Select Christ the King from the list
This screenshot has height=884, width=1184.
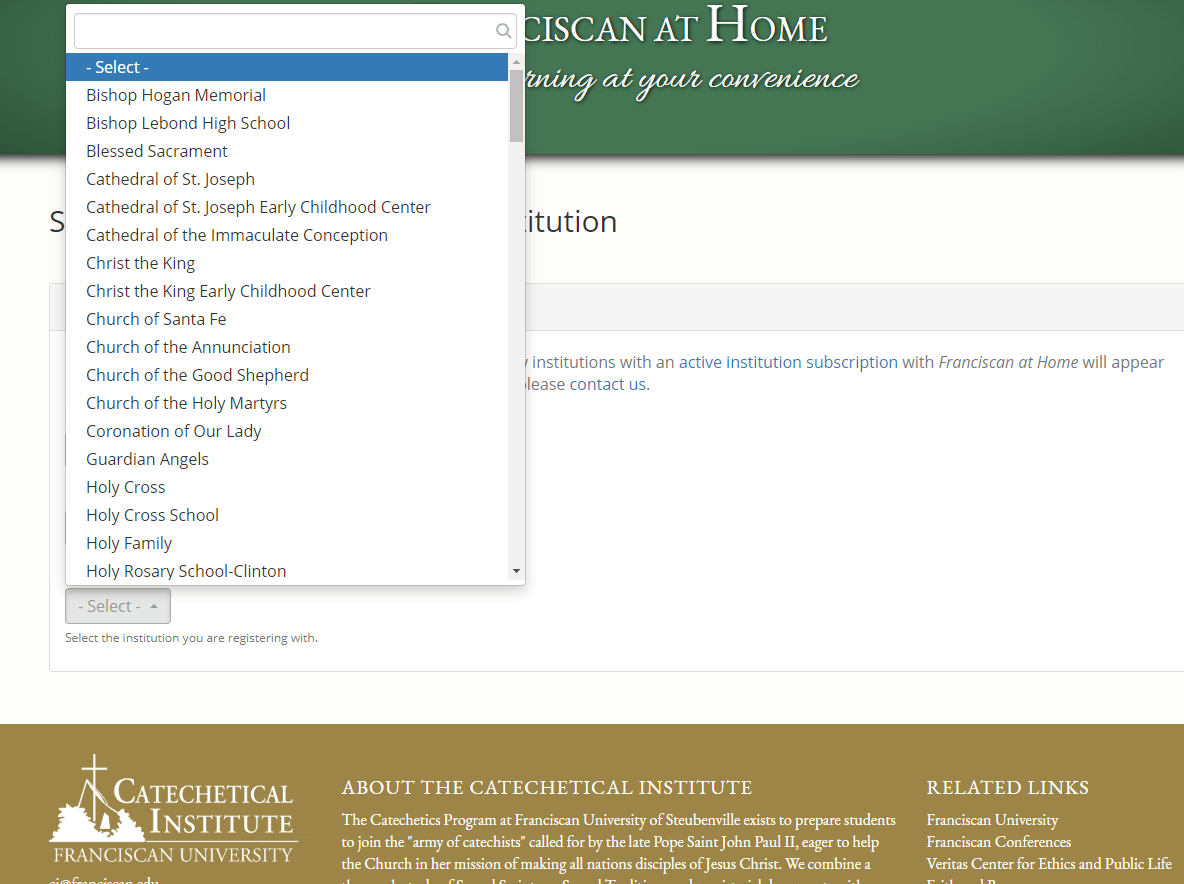pyautogui.click(x=287, y=263)
